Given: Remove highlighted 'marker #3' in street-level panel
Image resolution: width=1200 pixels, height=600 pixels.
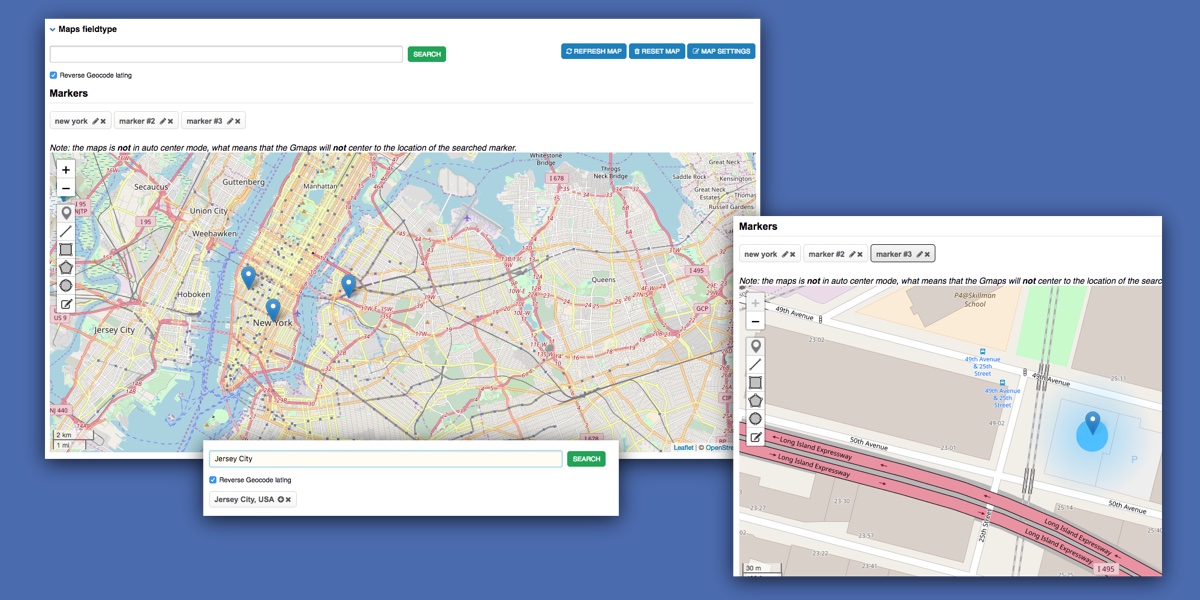Looking at the screenshot, I should [927, 254].
